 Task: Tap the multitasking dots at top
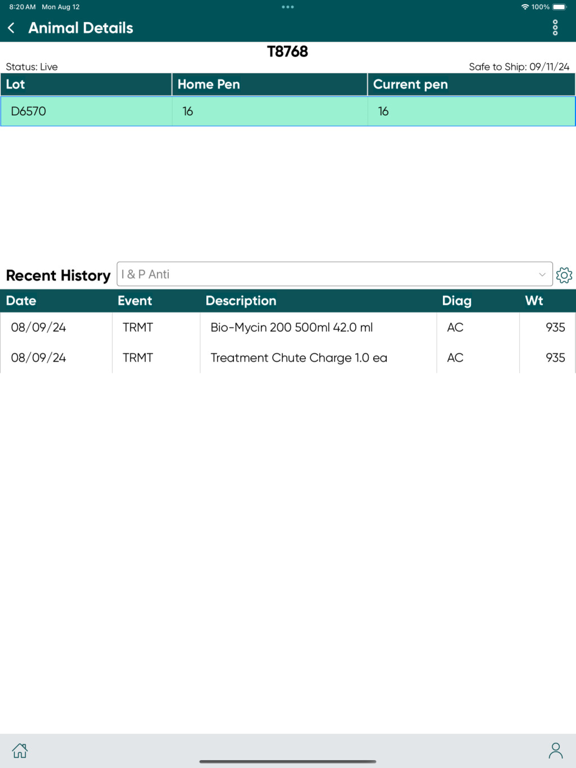click(288, 7)
